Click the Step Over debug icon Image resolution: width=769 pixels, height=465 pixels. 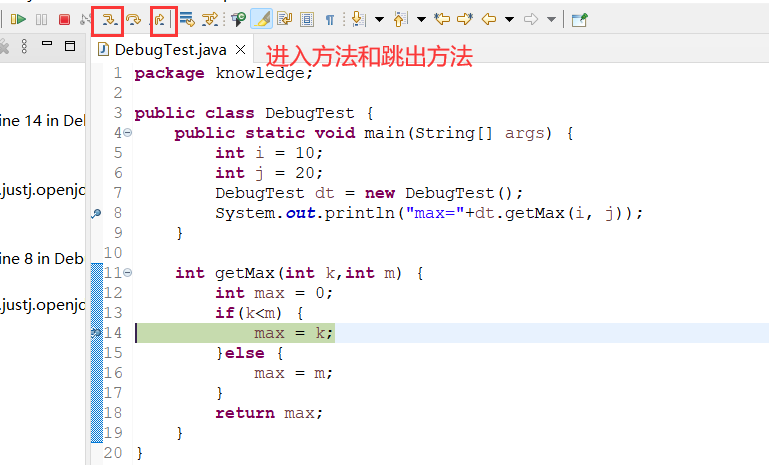pyautogui.click(x=133, y=20)
